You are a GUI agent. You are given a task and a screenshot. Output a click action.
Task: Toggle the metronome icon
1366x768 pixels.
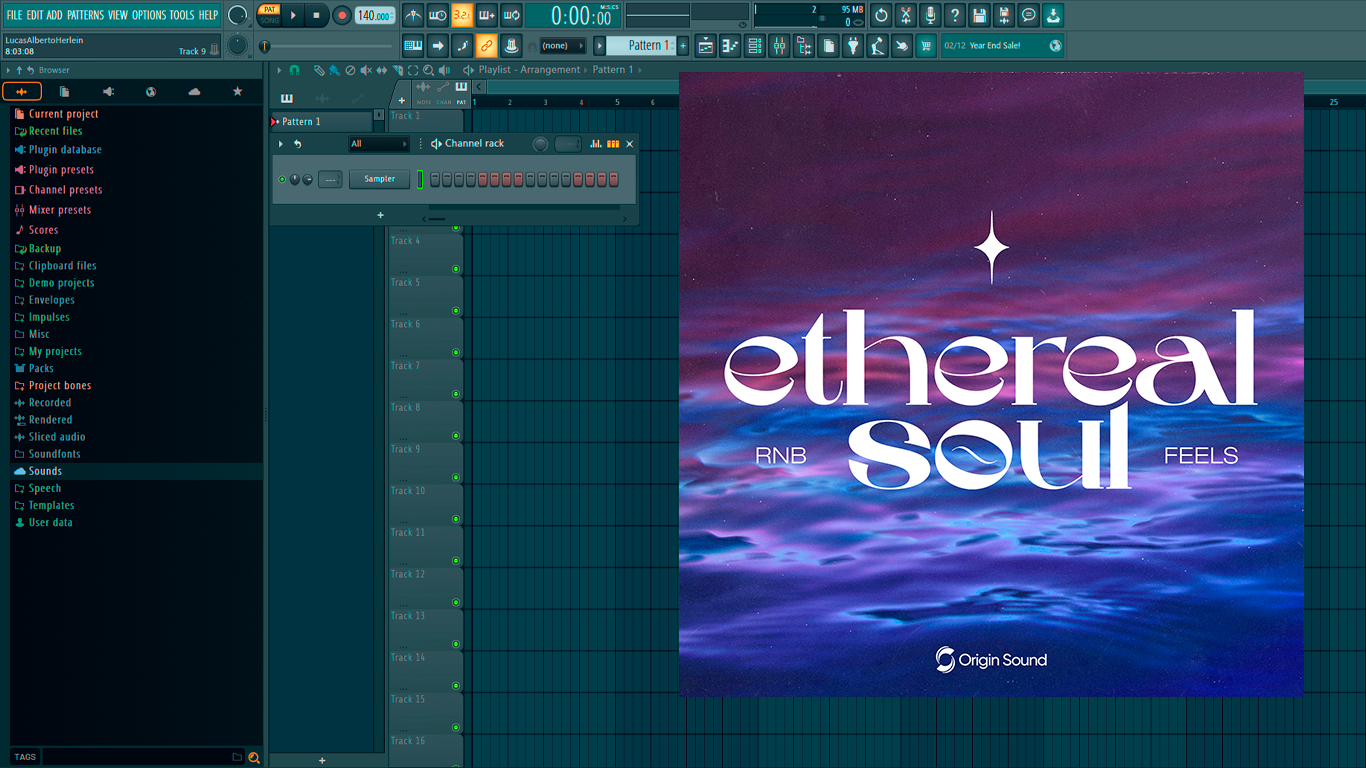click(413, 15)
